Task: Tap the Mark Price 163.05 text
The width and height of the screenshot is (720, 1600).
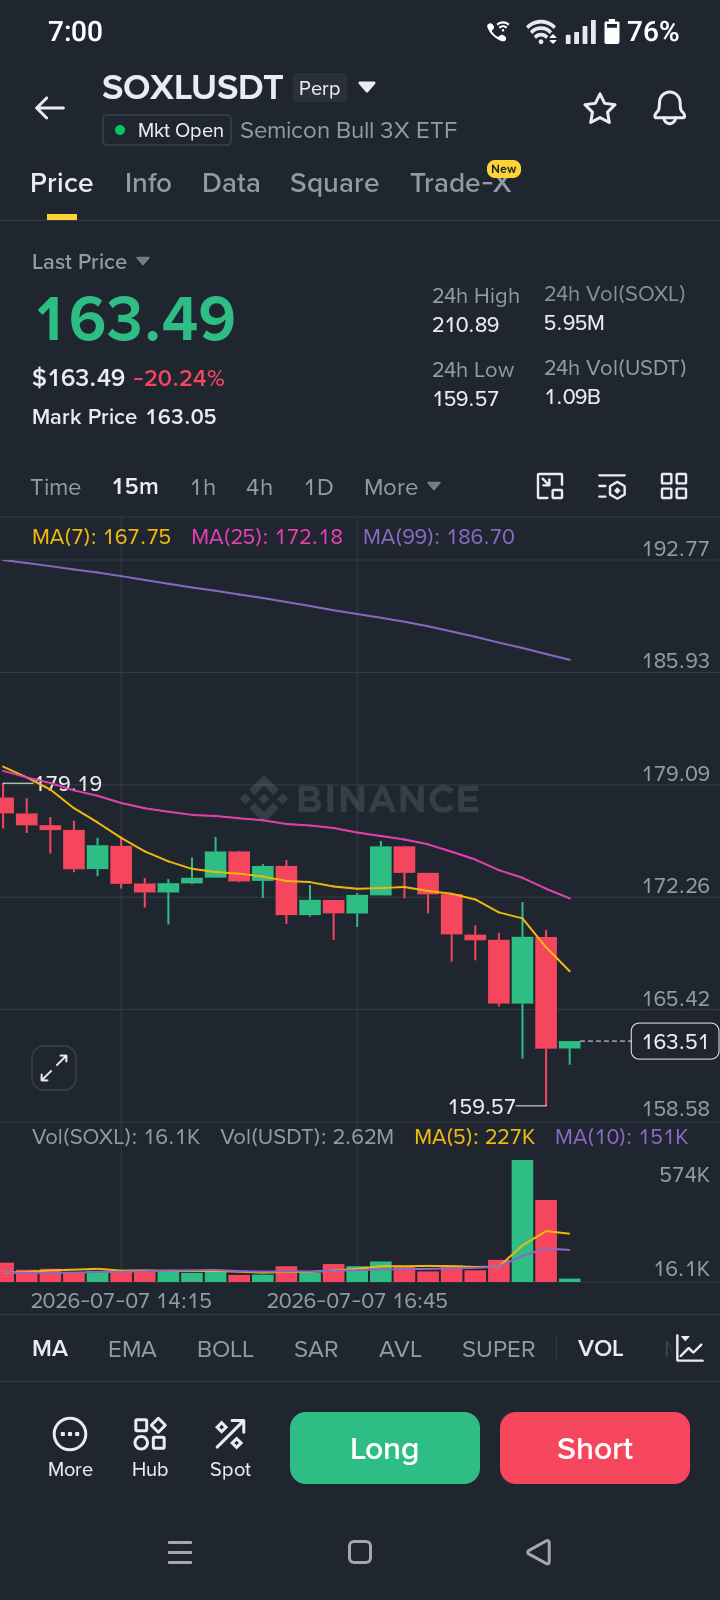Action: tap(124, 417)
